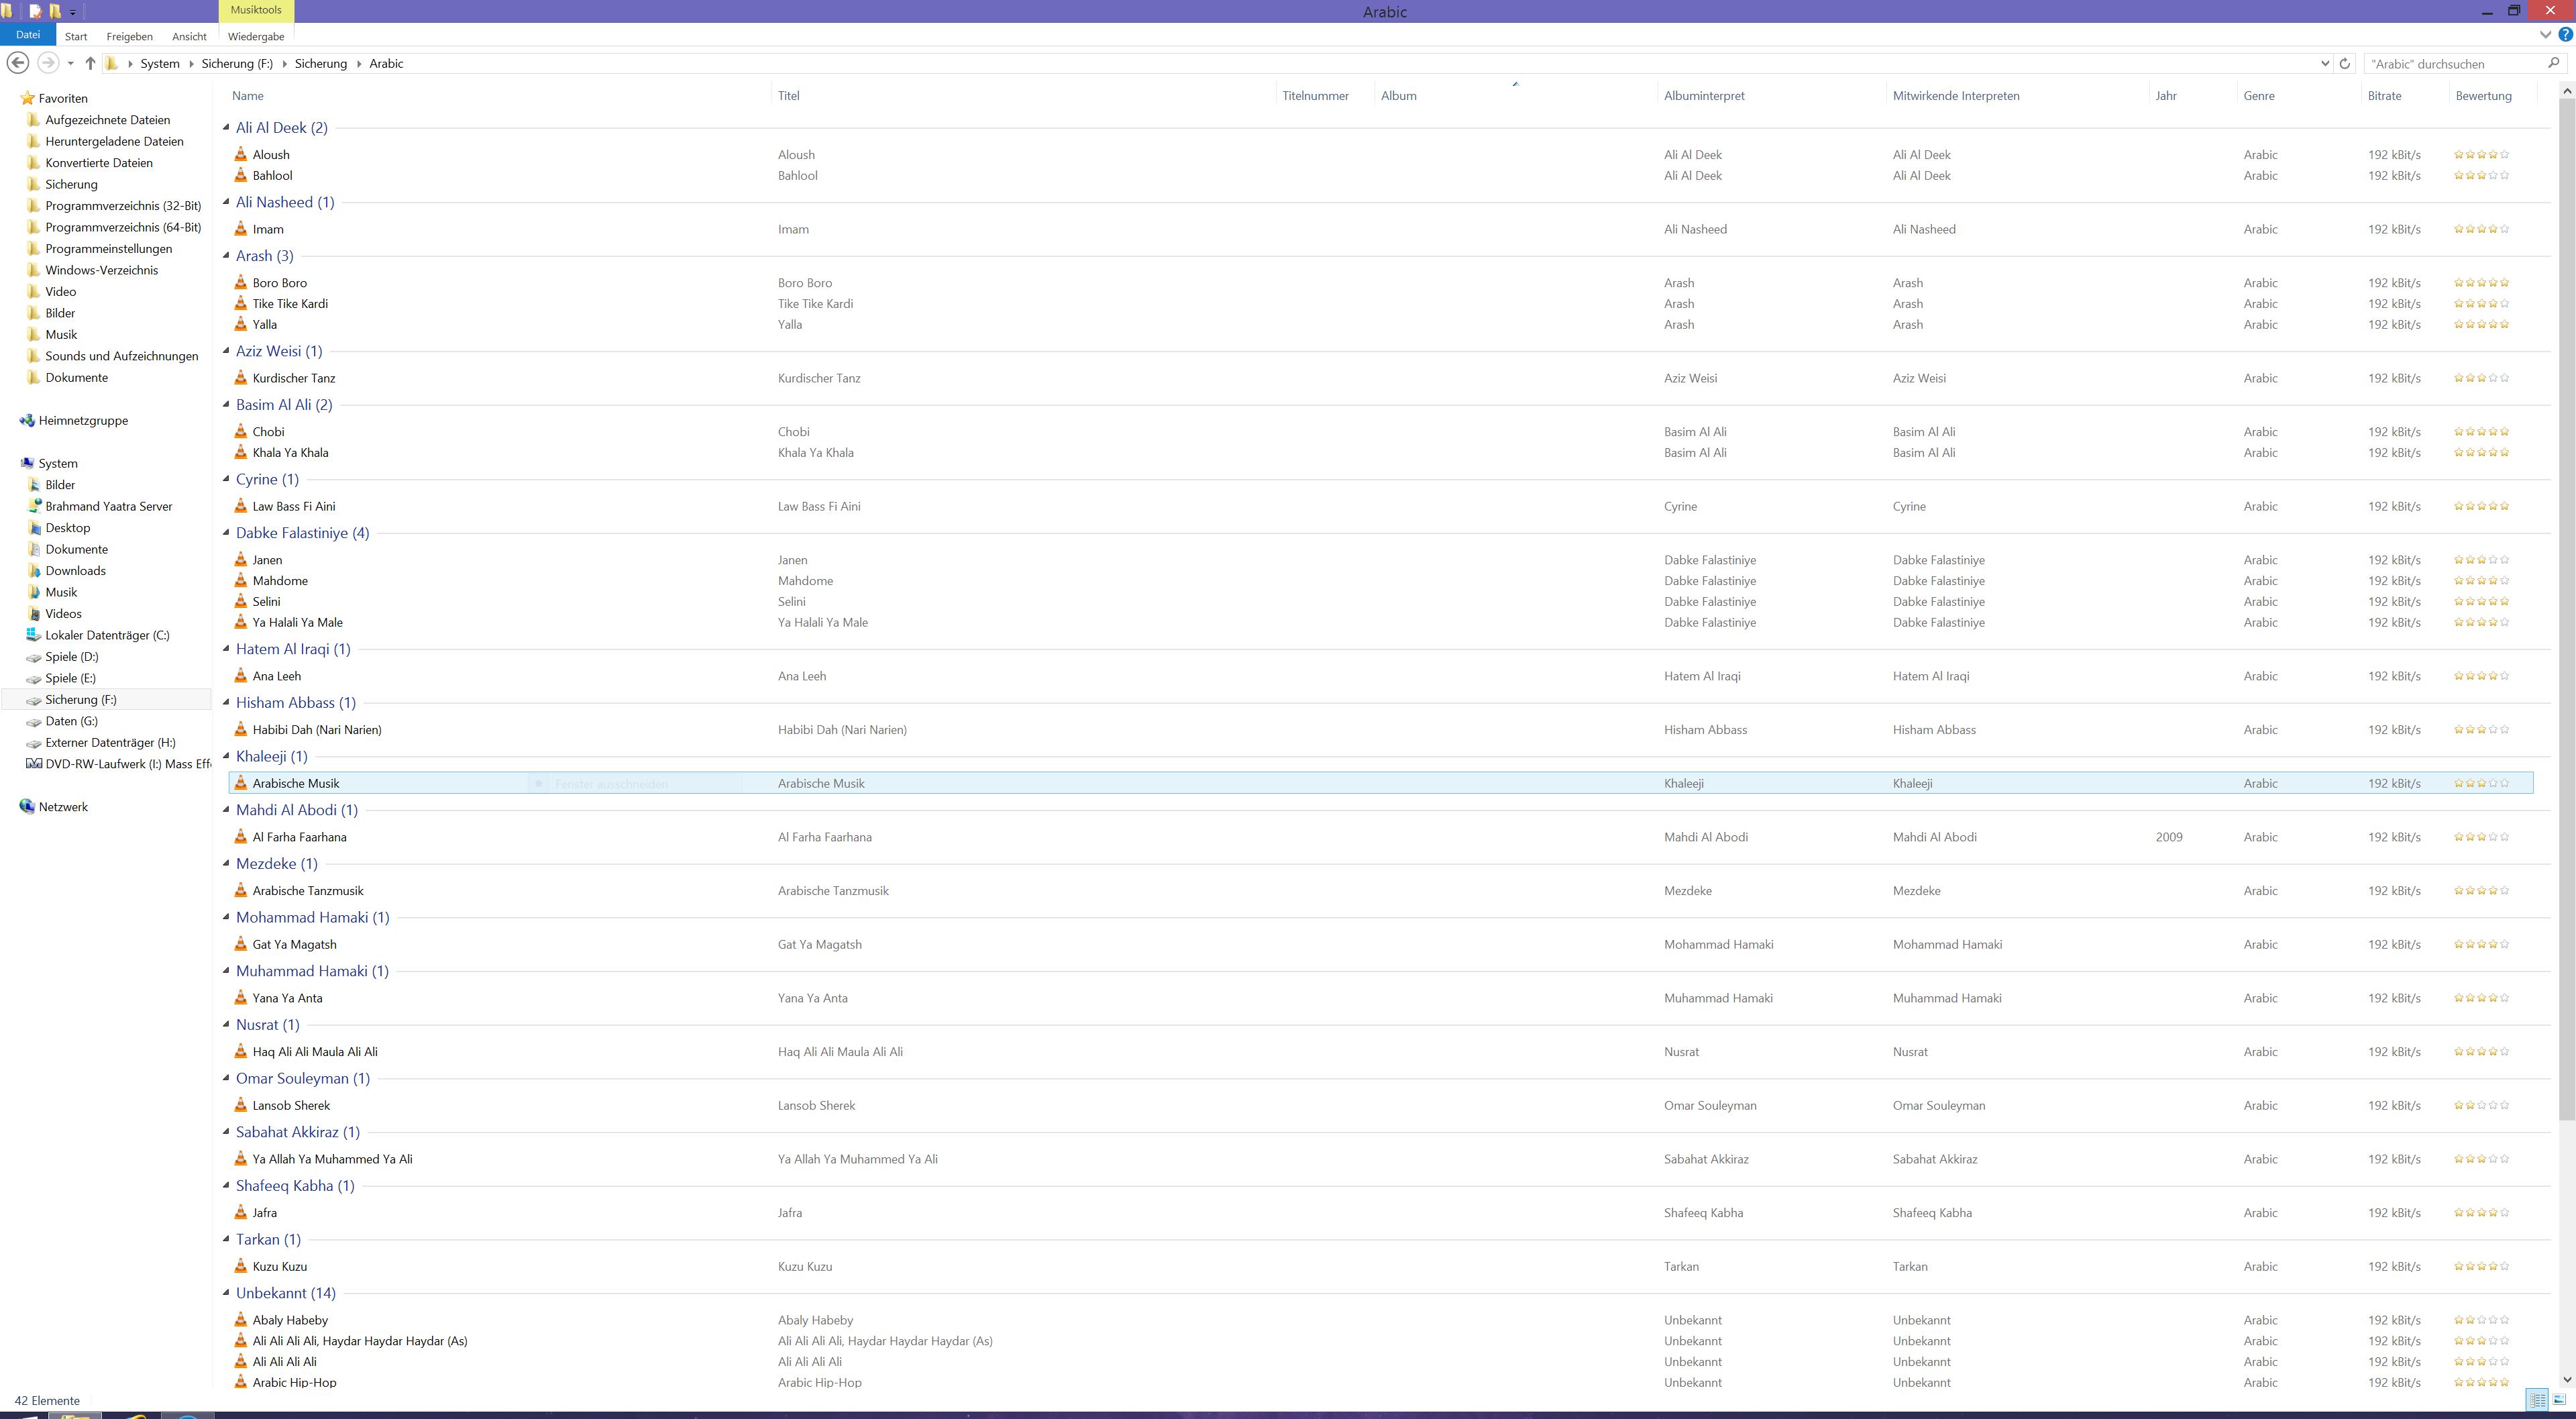Click the vertical scrollbar down arrow
The height and width of the screenshot is (1419, 2576).
pos(2567,1379)
